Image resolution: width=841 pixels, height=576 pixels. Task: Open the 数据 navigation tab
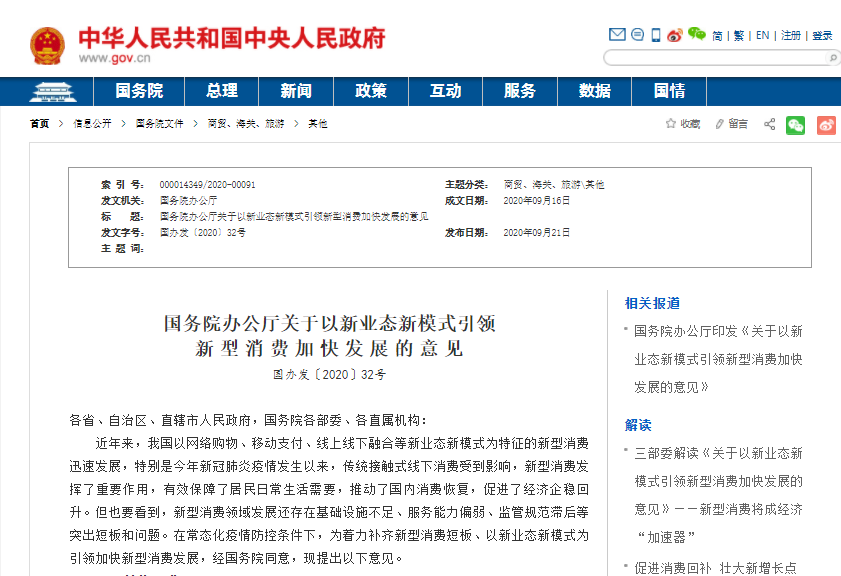(x=594, y=91)
